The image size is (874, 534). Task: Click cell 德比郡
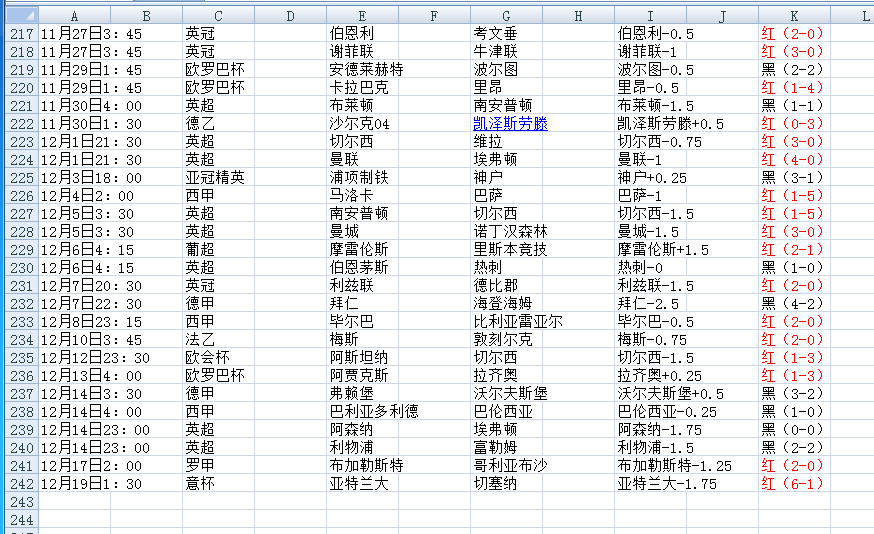(x=495, y=285)
